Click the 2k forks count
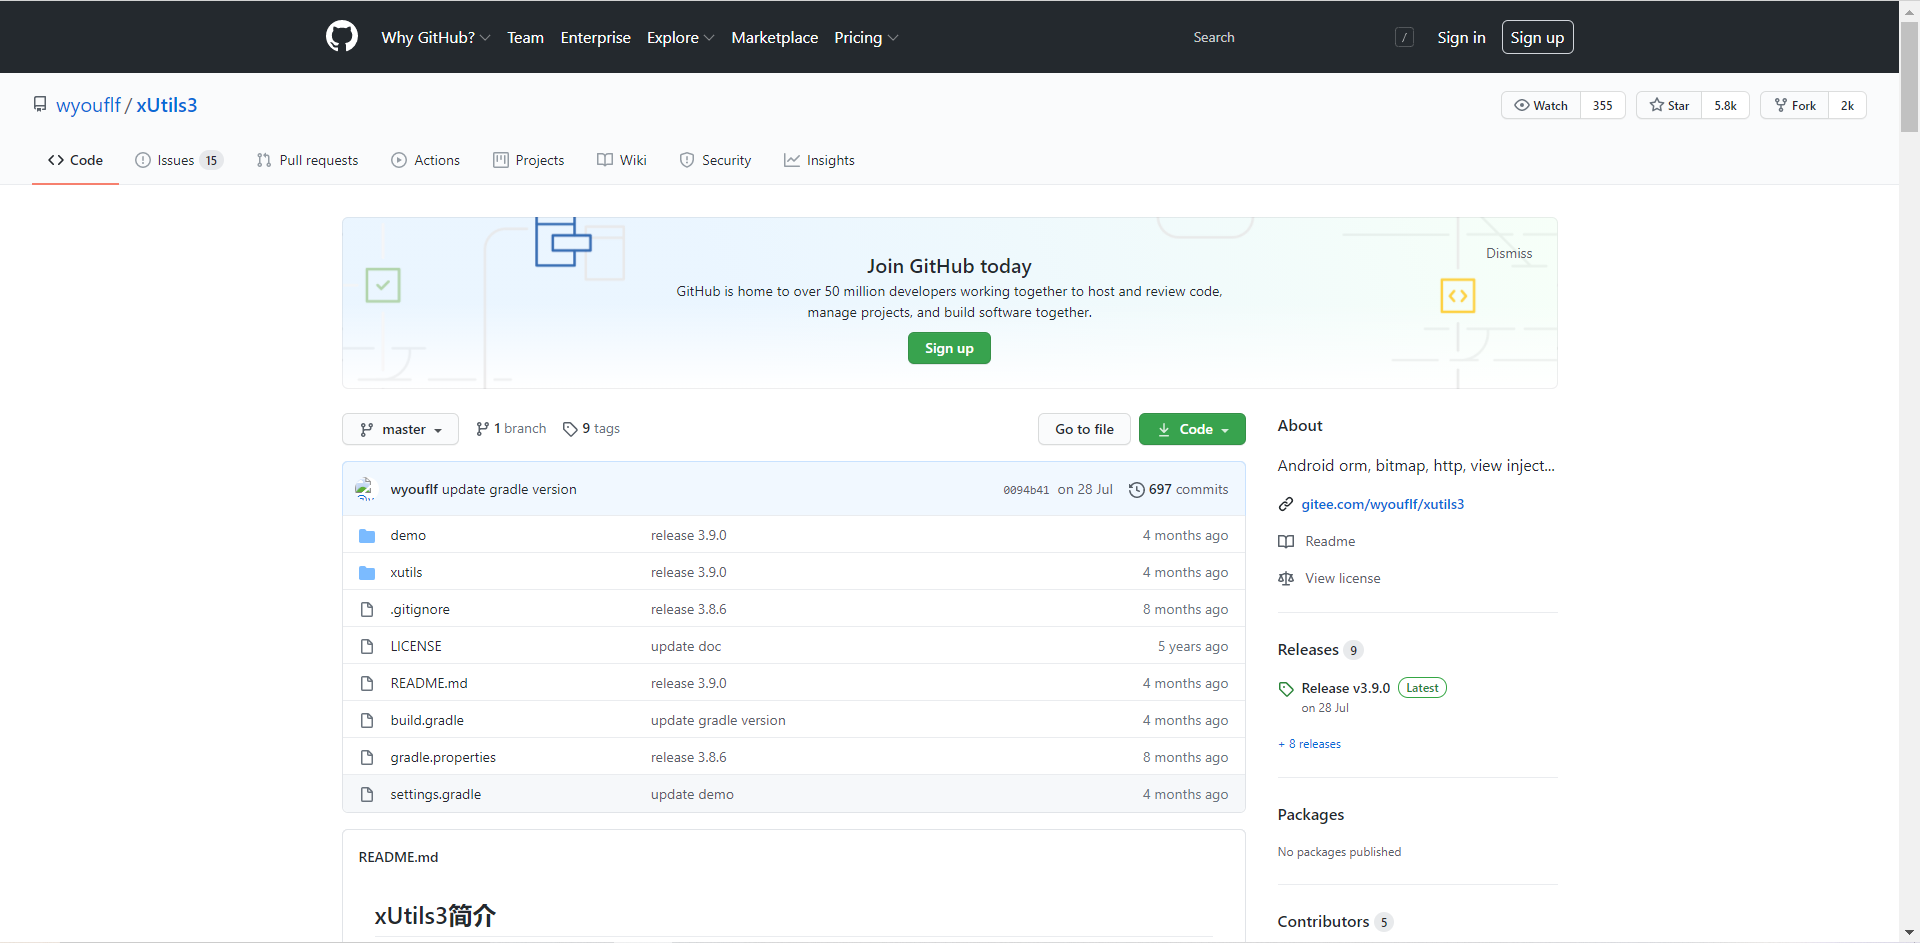 [x=1847, y=105]
